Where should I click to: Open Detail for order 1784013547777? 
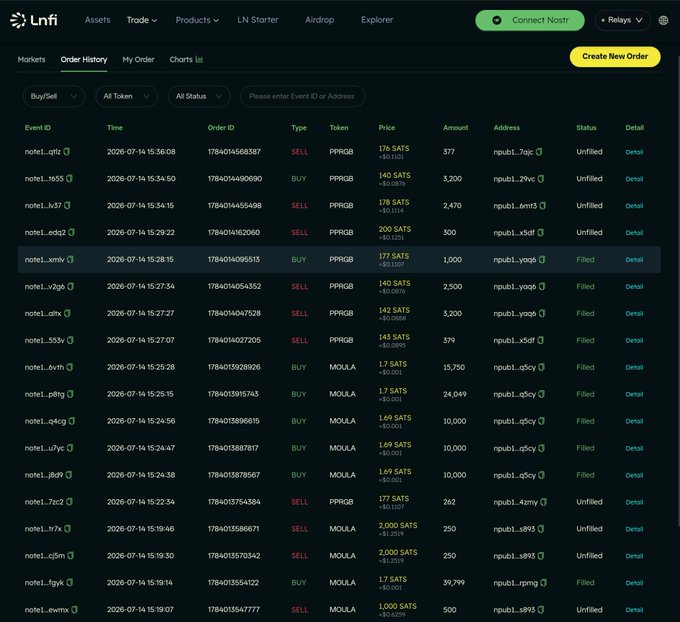point(634,609)
